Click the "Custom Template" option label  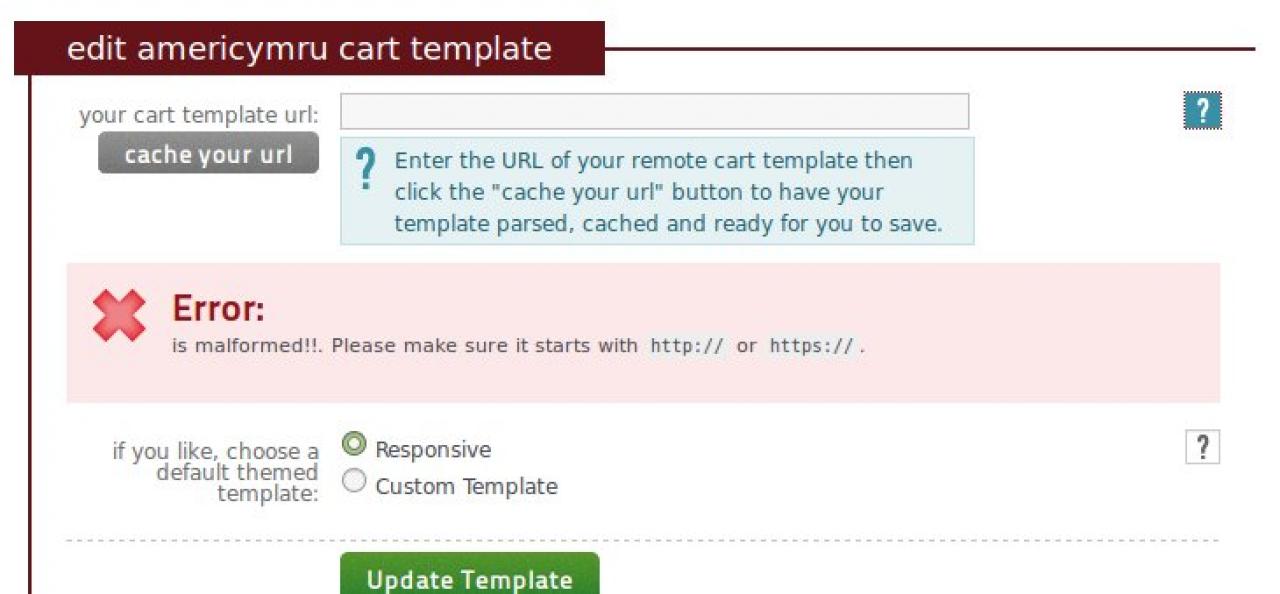pos(466,487)
